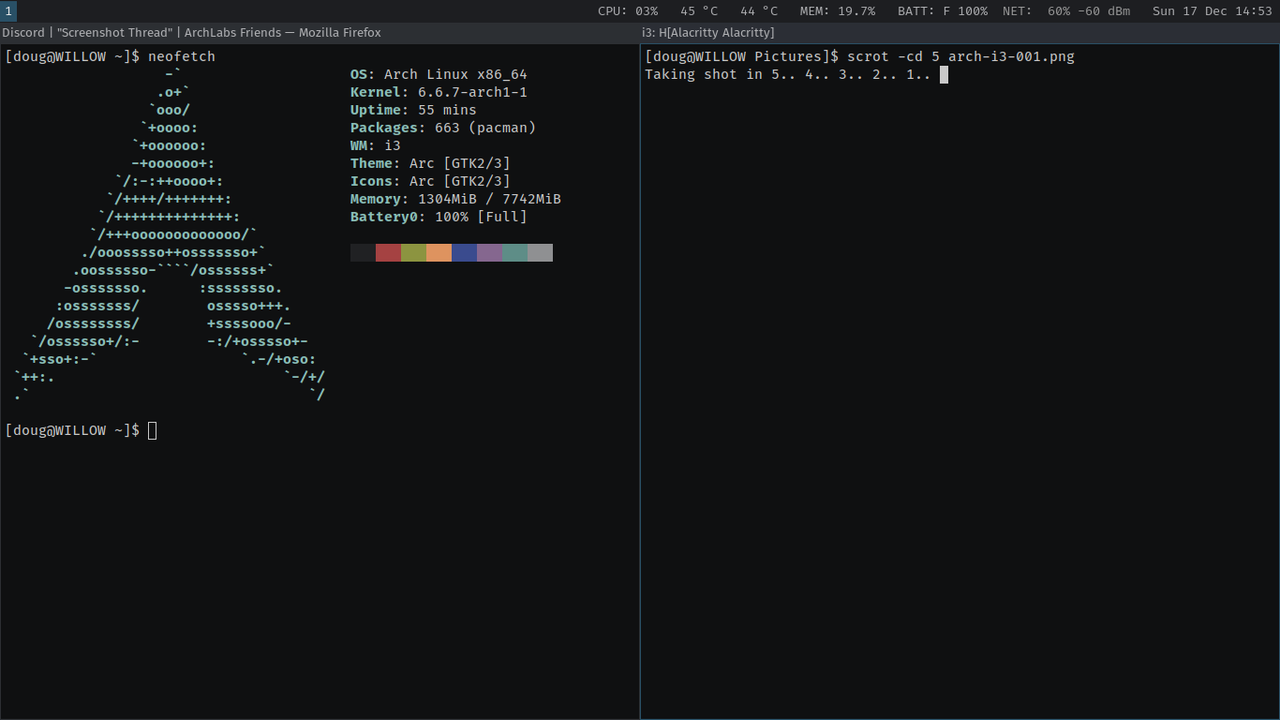Image resolution: width=1280 pixels, height=720 pixels.
Task: Click the dark first color block in palette
Action: 363,253
